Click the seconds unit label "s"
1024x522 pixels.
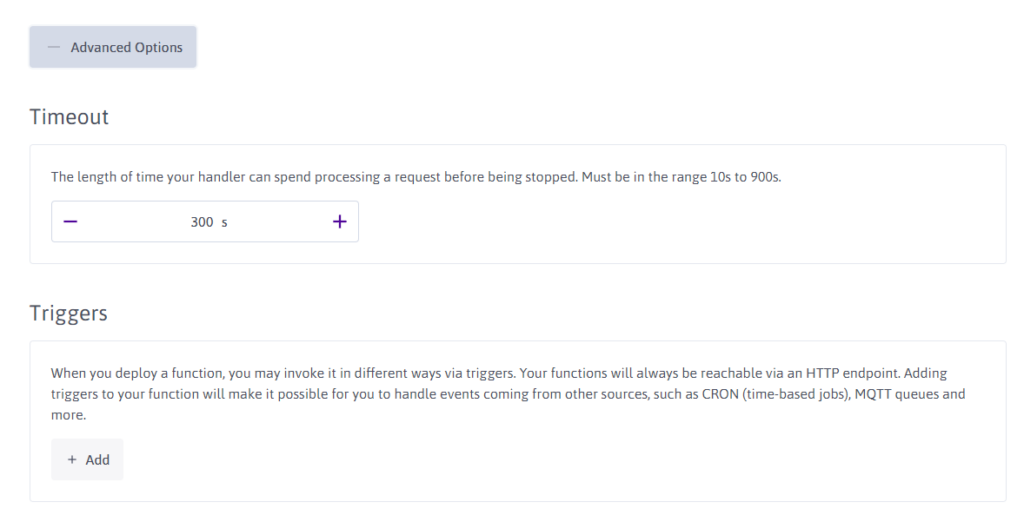tap(225, 222)
